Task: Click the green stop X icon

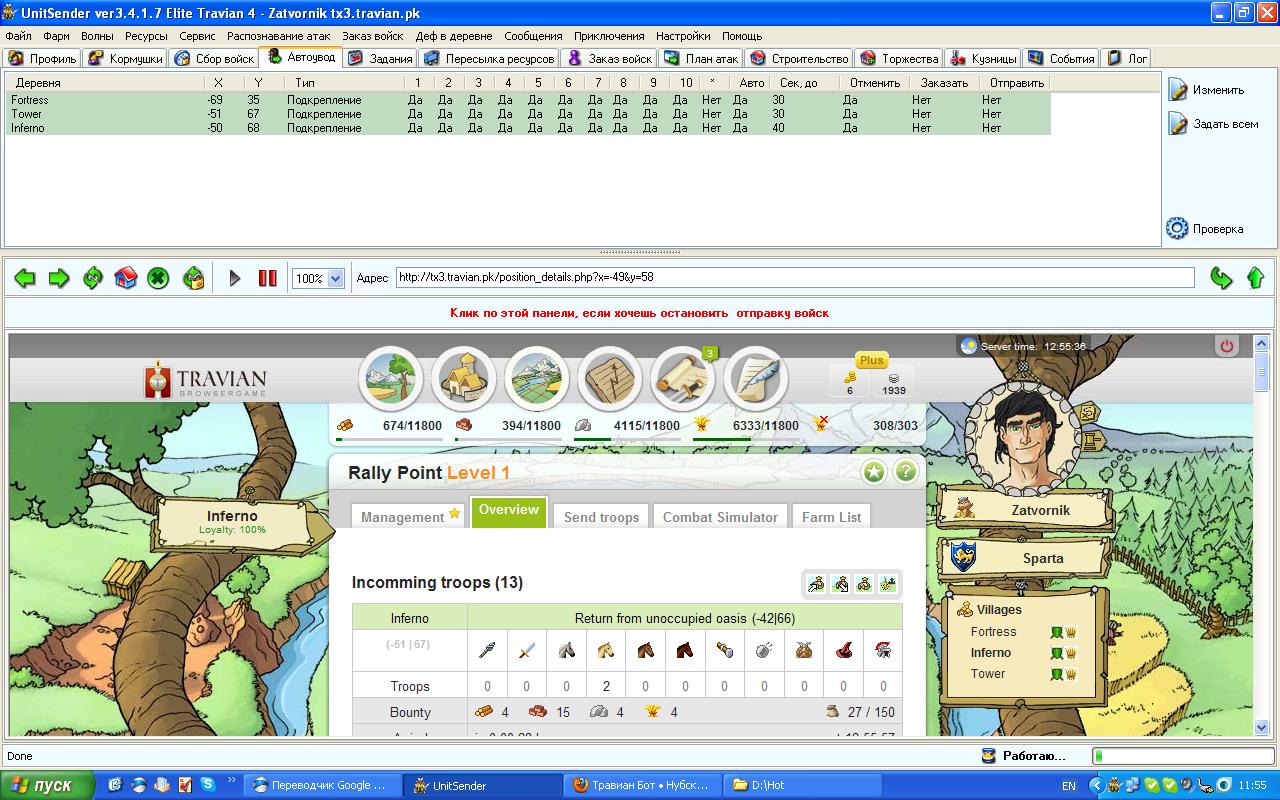Action: pyautogui.click(x=158, y=278)
